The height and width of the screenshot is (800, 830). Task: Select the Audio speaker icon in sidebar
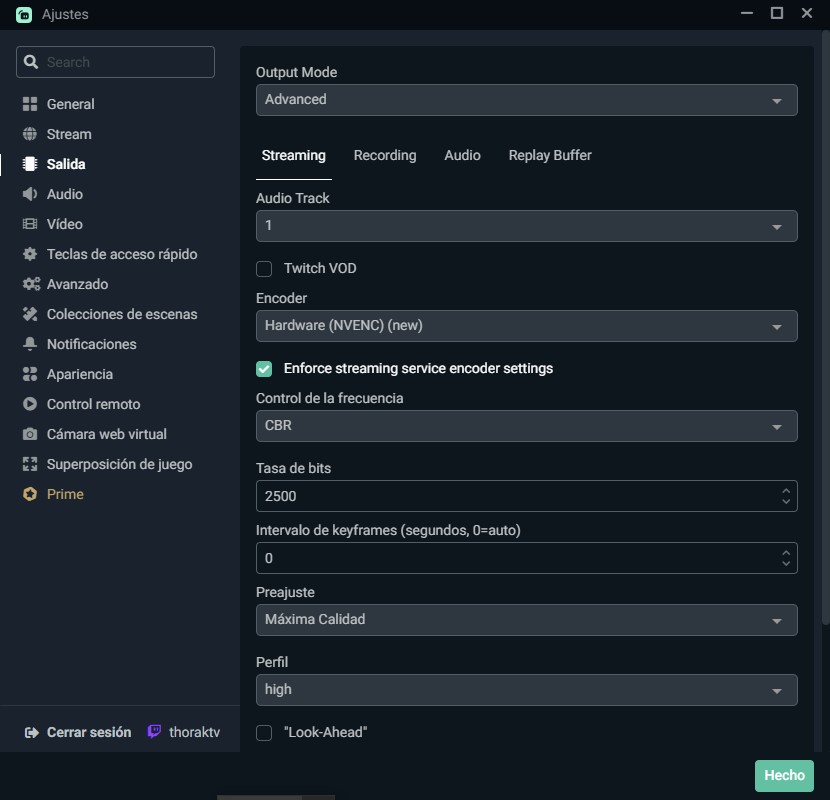point(30,194)
